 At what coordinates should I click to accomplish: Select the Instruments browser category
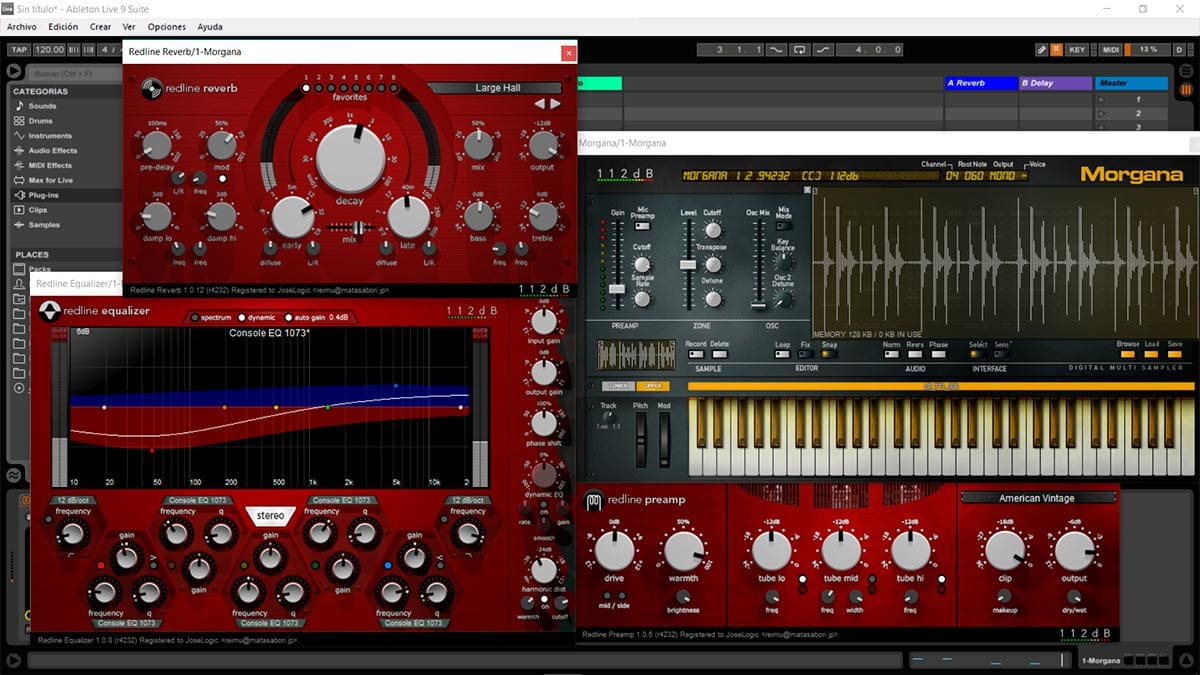click(x=50, y=136)
